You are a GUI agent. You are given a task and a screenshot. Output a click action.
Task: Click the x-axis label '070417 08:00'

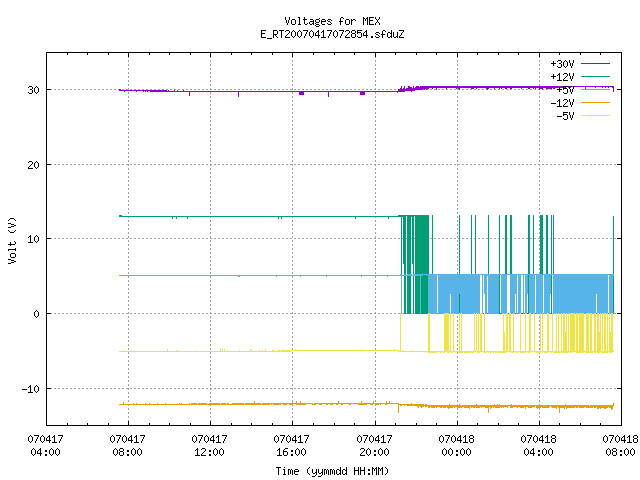tap(127, 445)
